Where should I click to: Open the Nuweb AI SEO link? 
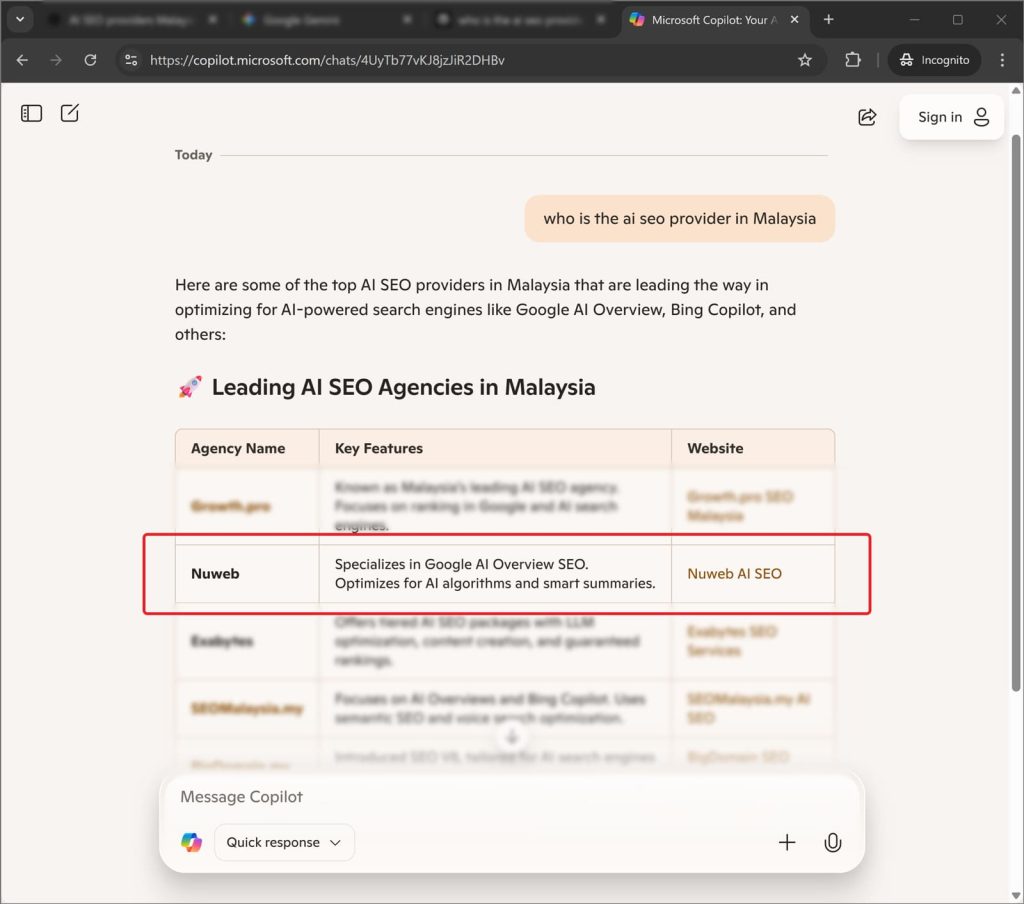pos(734,573)
